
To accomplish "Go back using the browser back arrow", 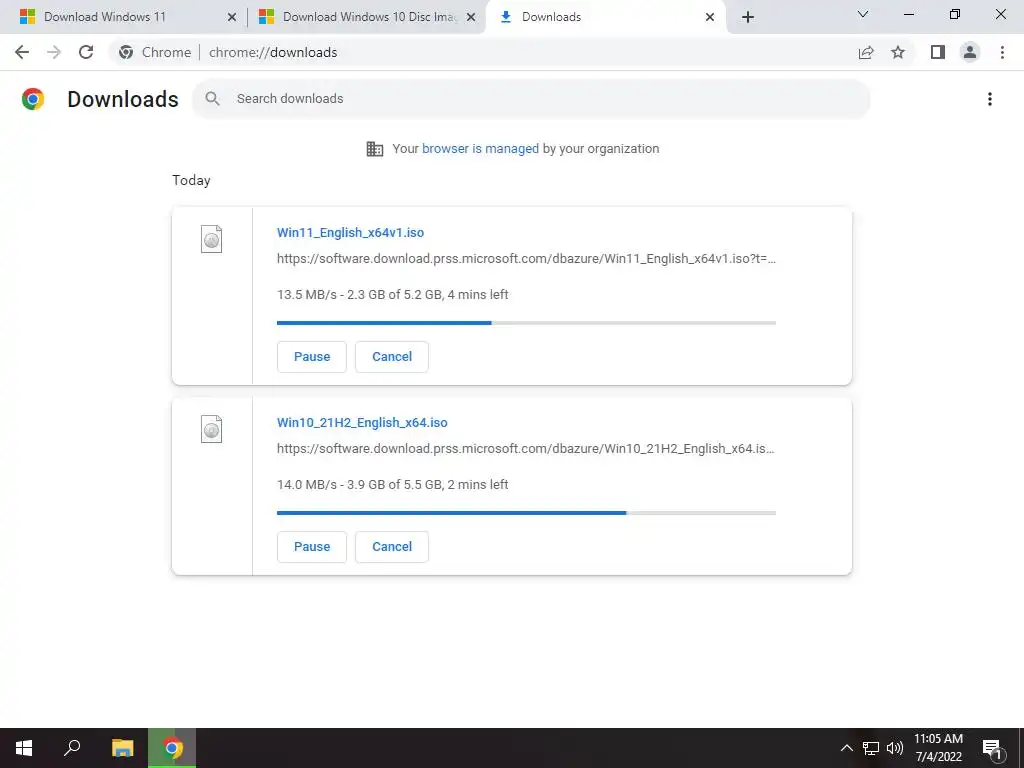I will (x=22, y=52).
